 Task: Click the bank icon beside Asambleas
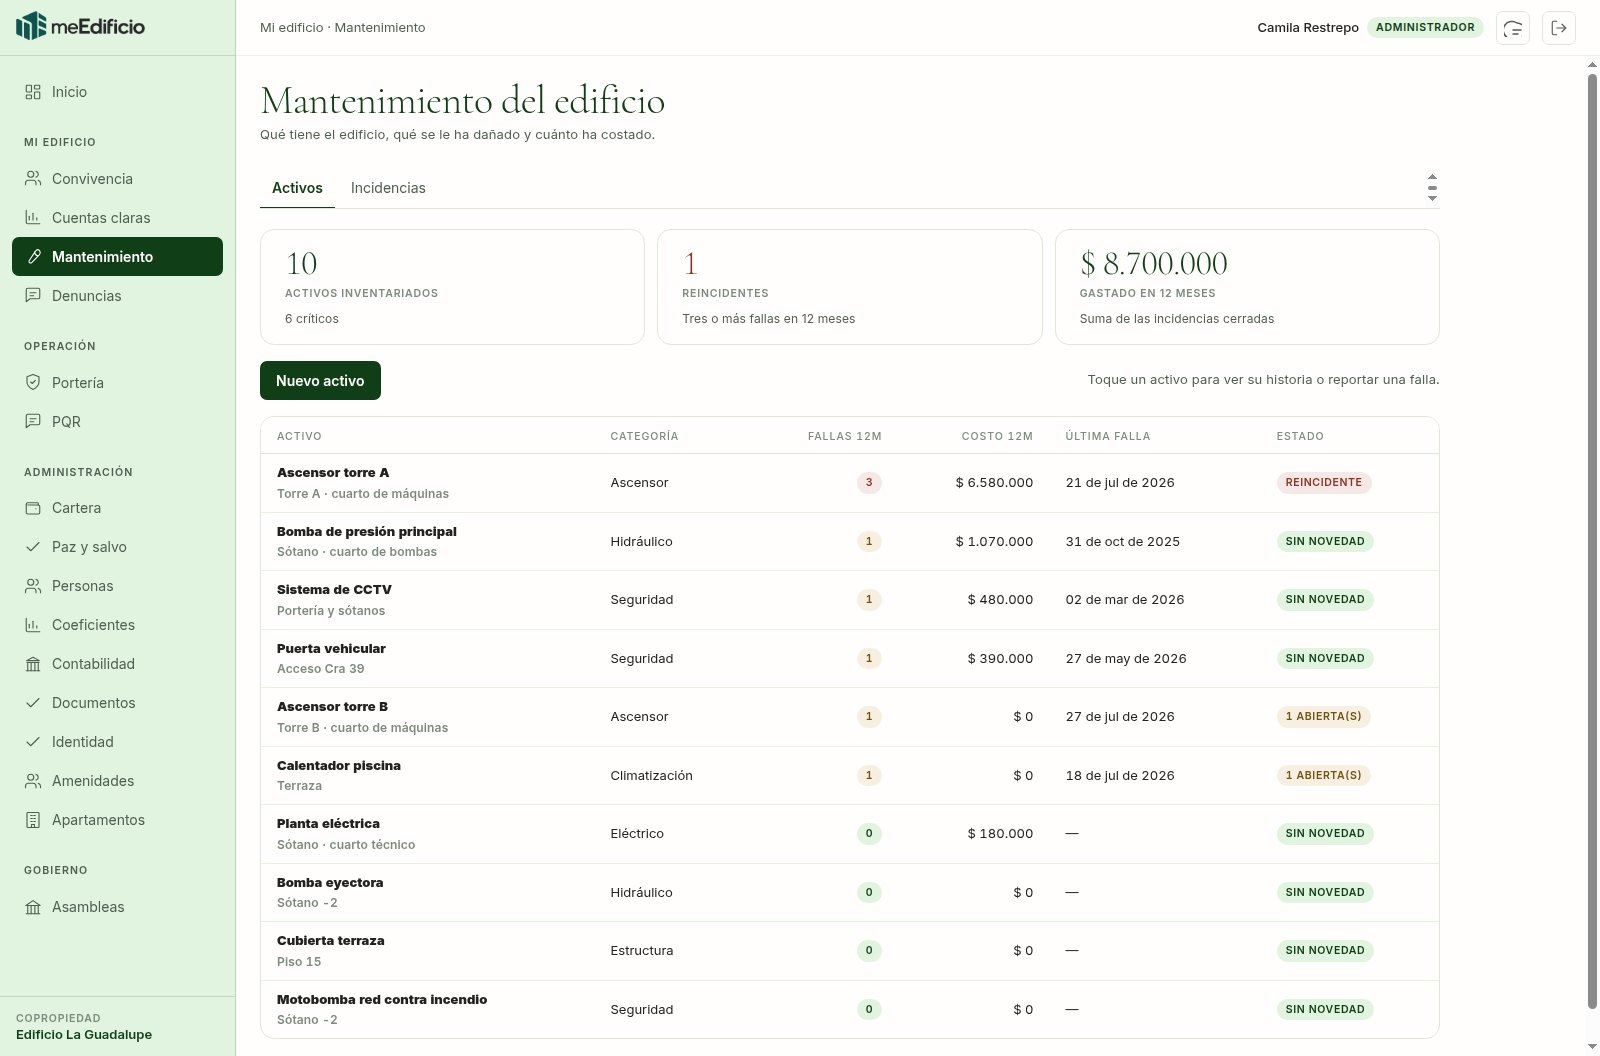pos(33,907)
